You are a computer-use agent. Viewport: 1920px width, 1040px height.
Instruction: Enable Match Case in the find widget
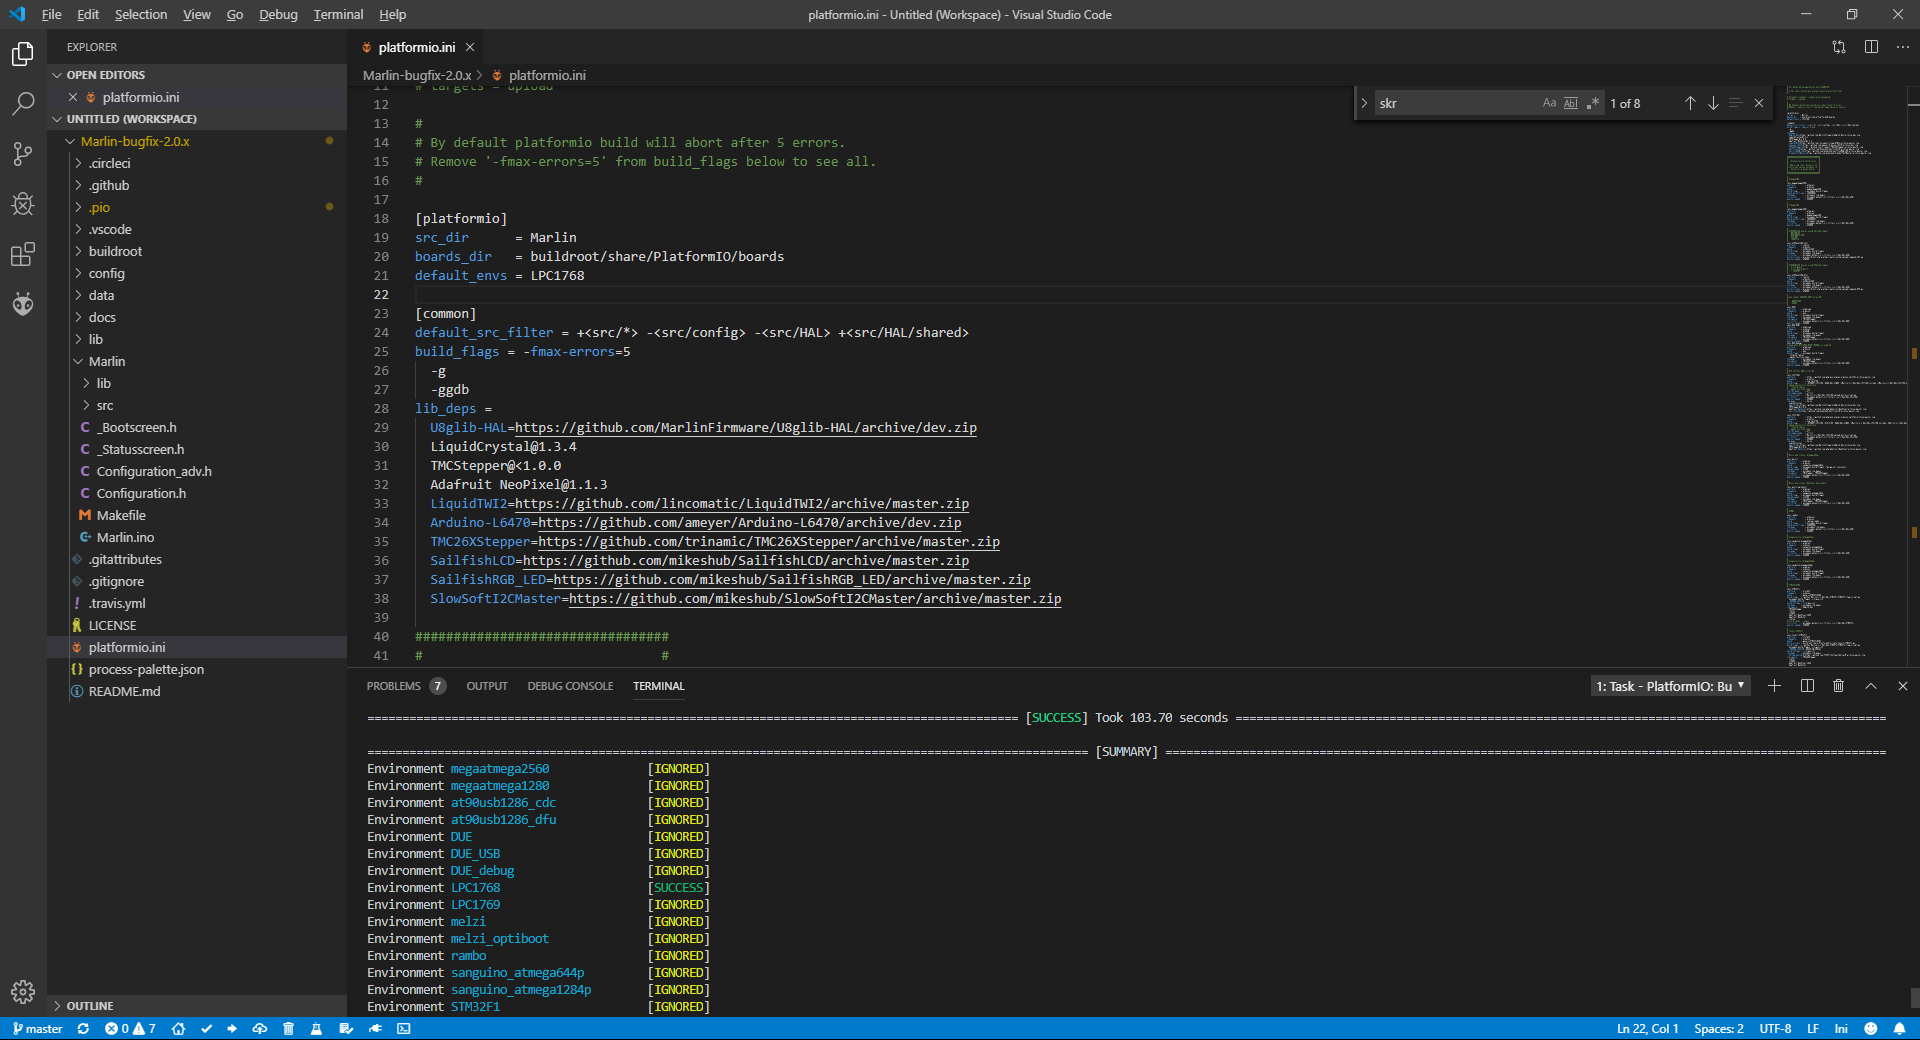coord(1549,102)
